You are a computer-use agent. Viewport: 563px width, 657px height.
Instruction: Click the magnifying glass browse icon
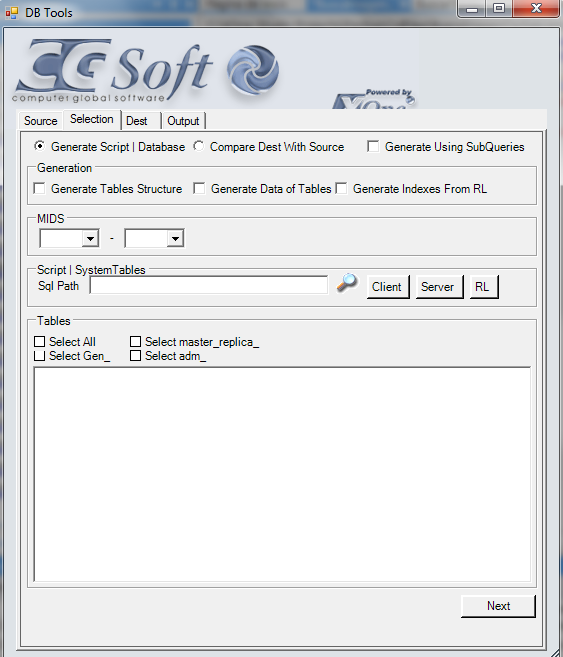point(347,283)
